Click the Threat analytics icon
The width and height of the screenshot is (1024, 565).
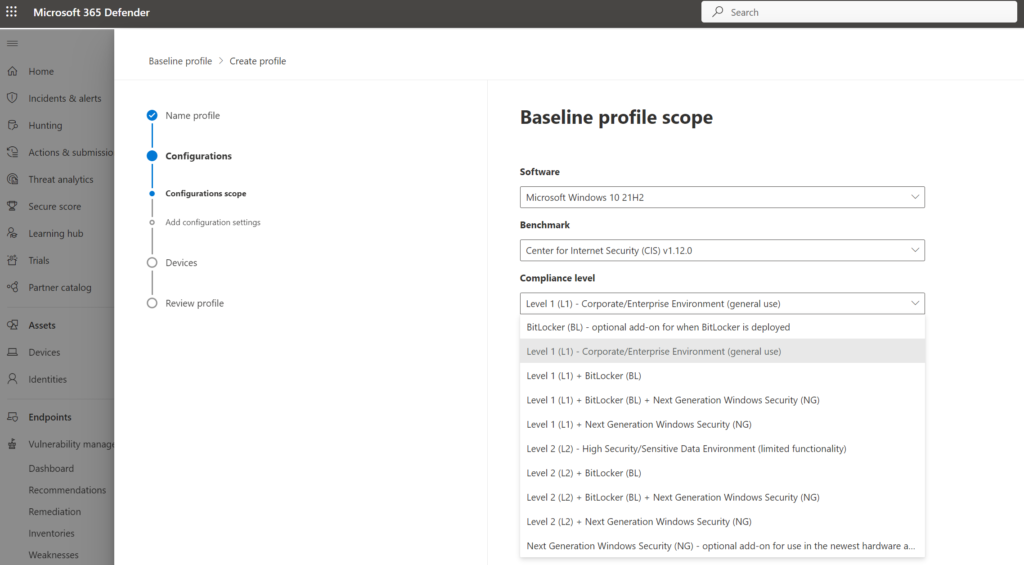point(12,179)
